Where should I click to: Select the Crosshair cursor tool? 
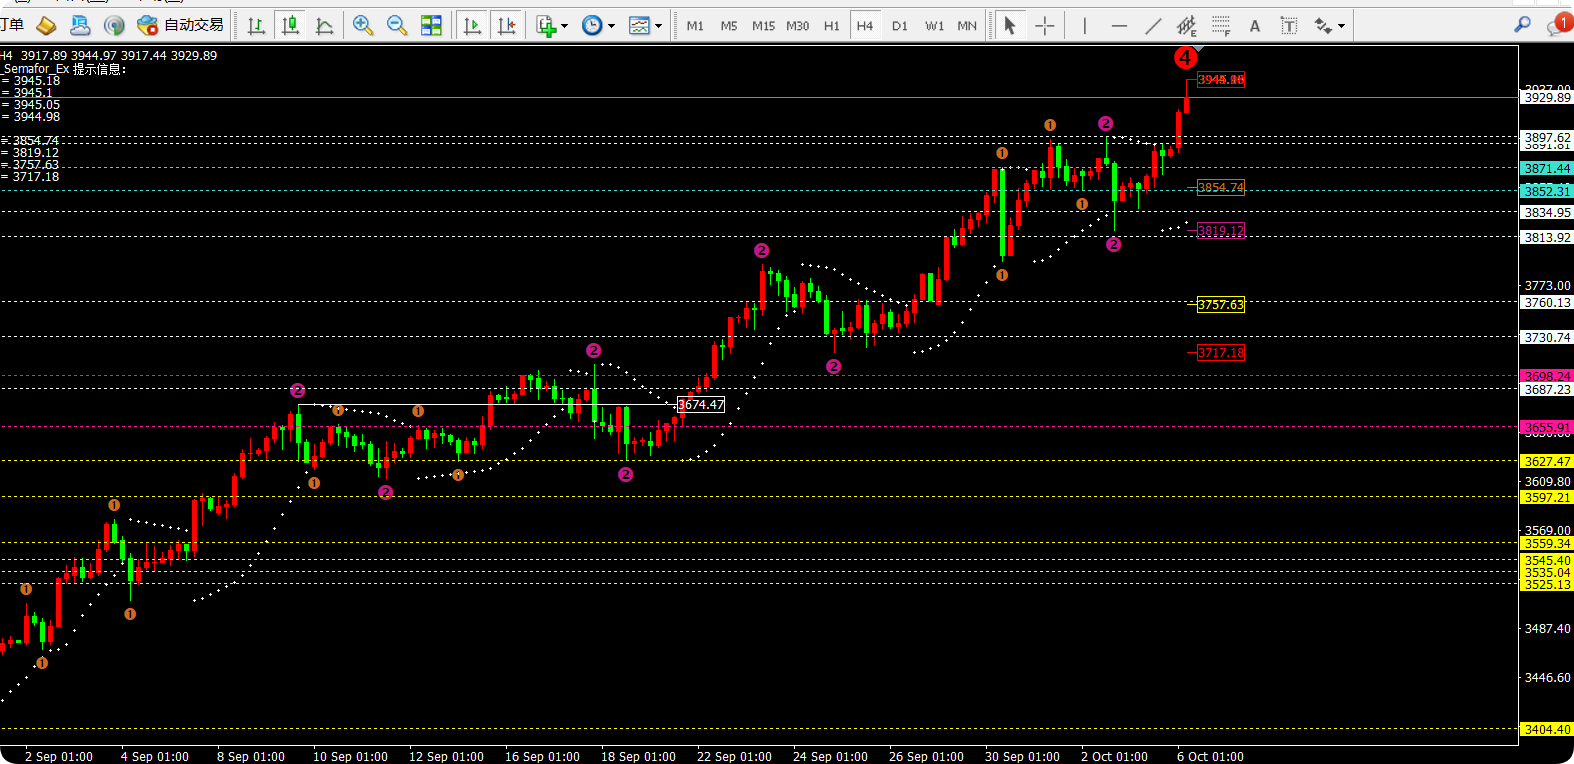click(x=1045, y=25)
